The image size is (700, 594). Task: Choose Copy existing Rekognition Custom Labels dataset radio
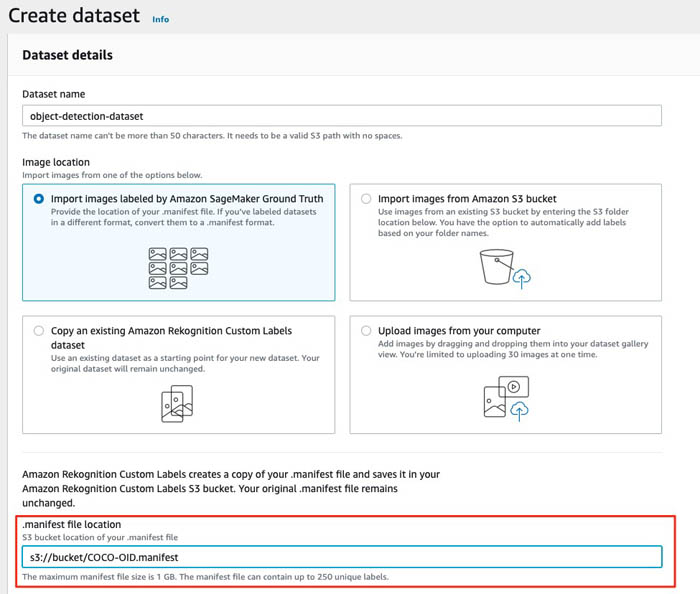click(39, 331)
